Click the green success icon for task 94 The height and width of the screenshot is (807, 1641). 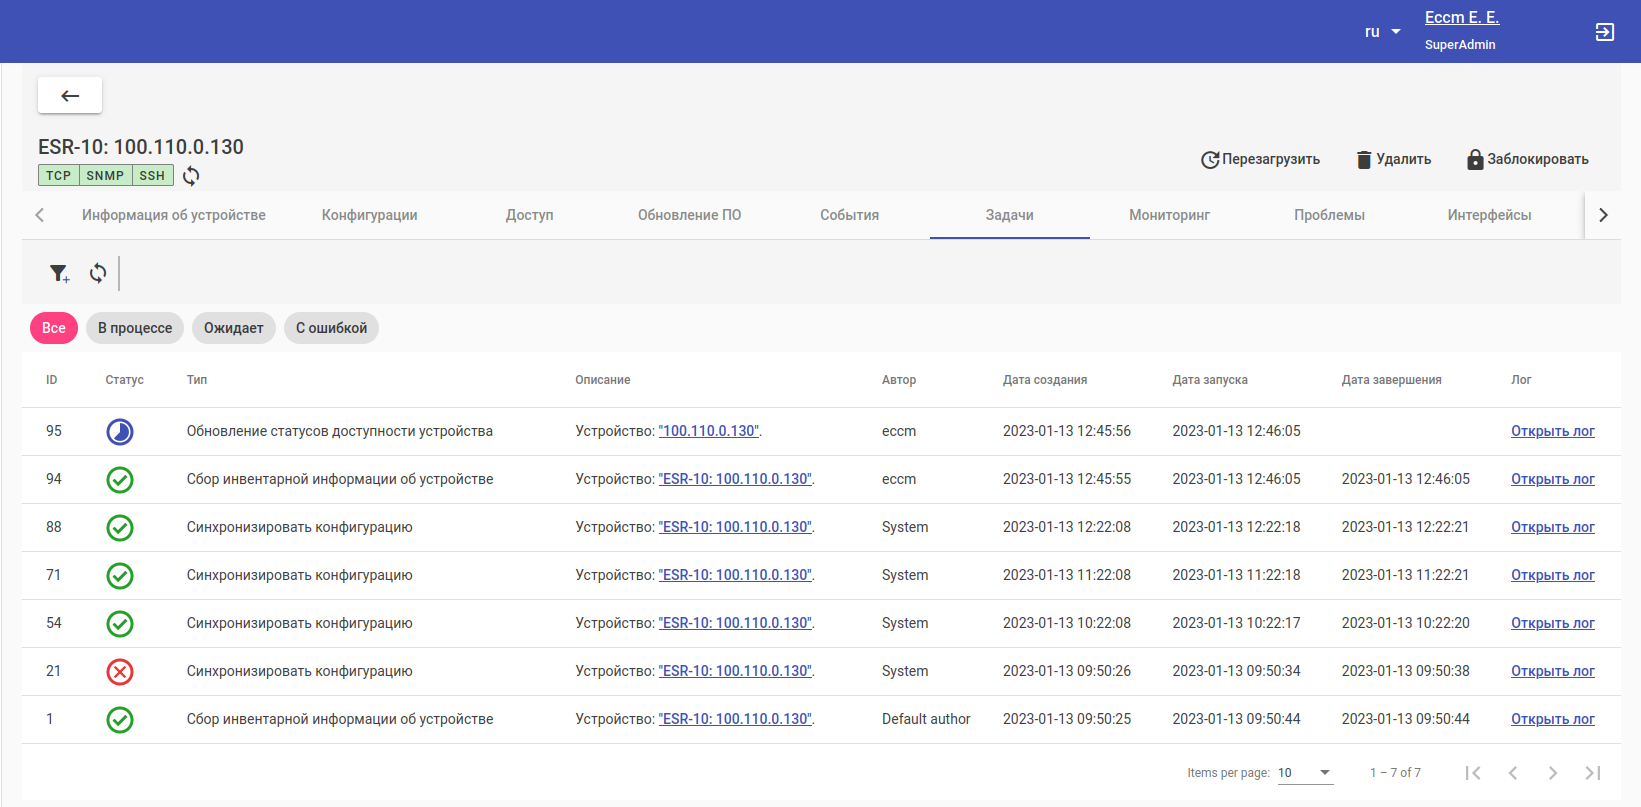pyautogui.click(x=120, y=480)
